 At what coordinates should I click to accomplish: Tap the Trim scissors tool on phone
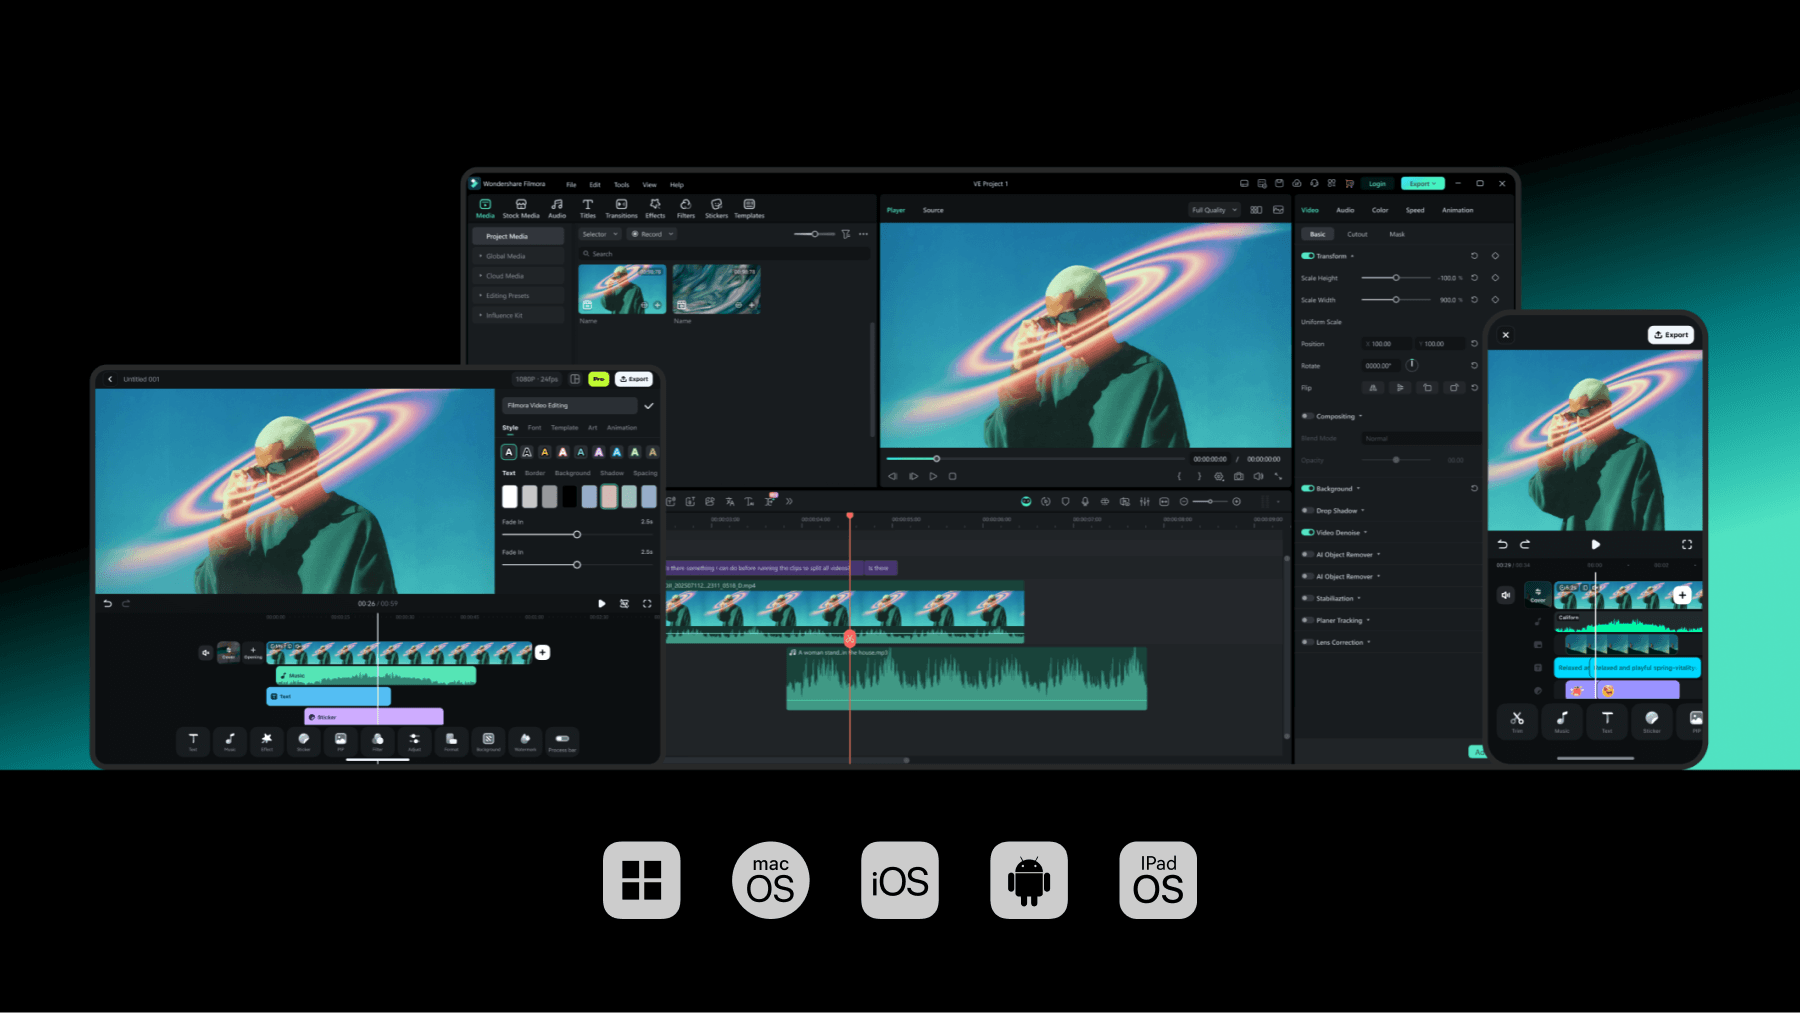point(1517,721)
